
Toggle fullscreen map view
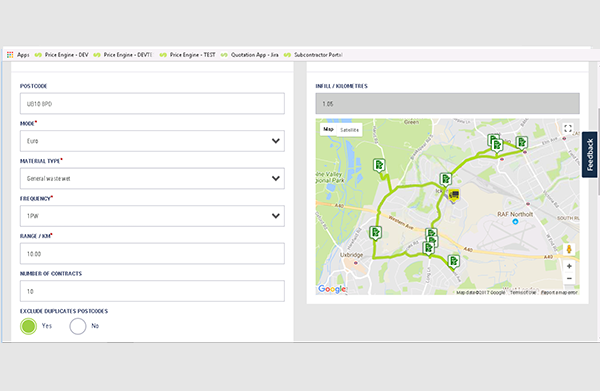568,129
